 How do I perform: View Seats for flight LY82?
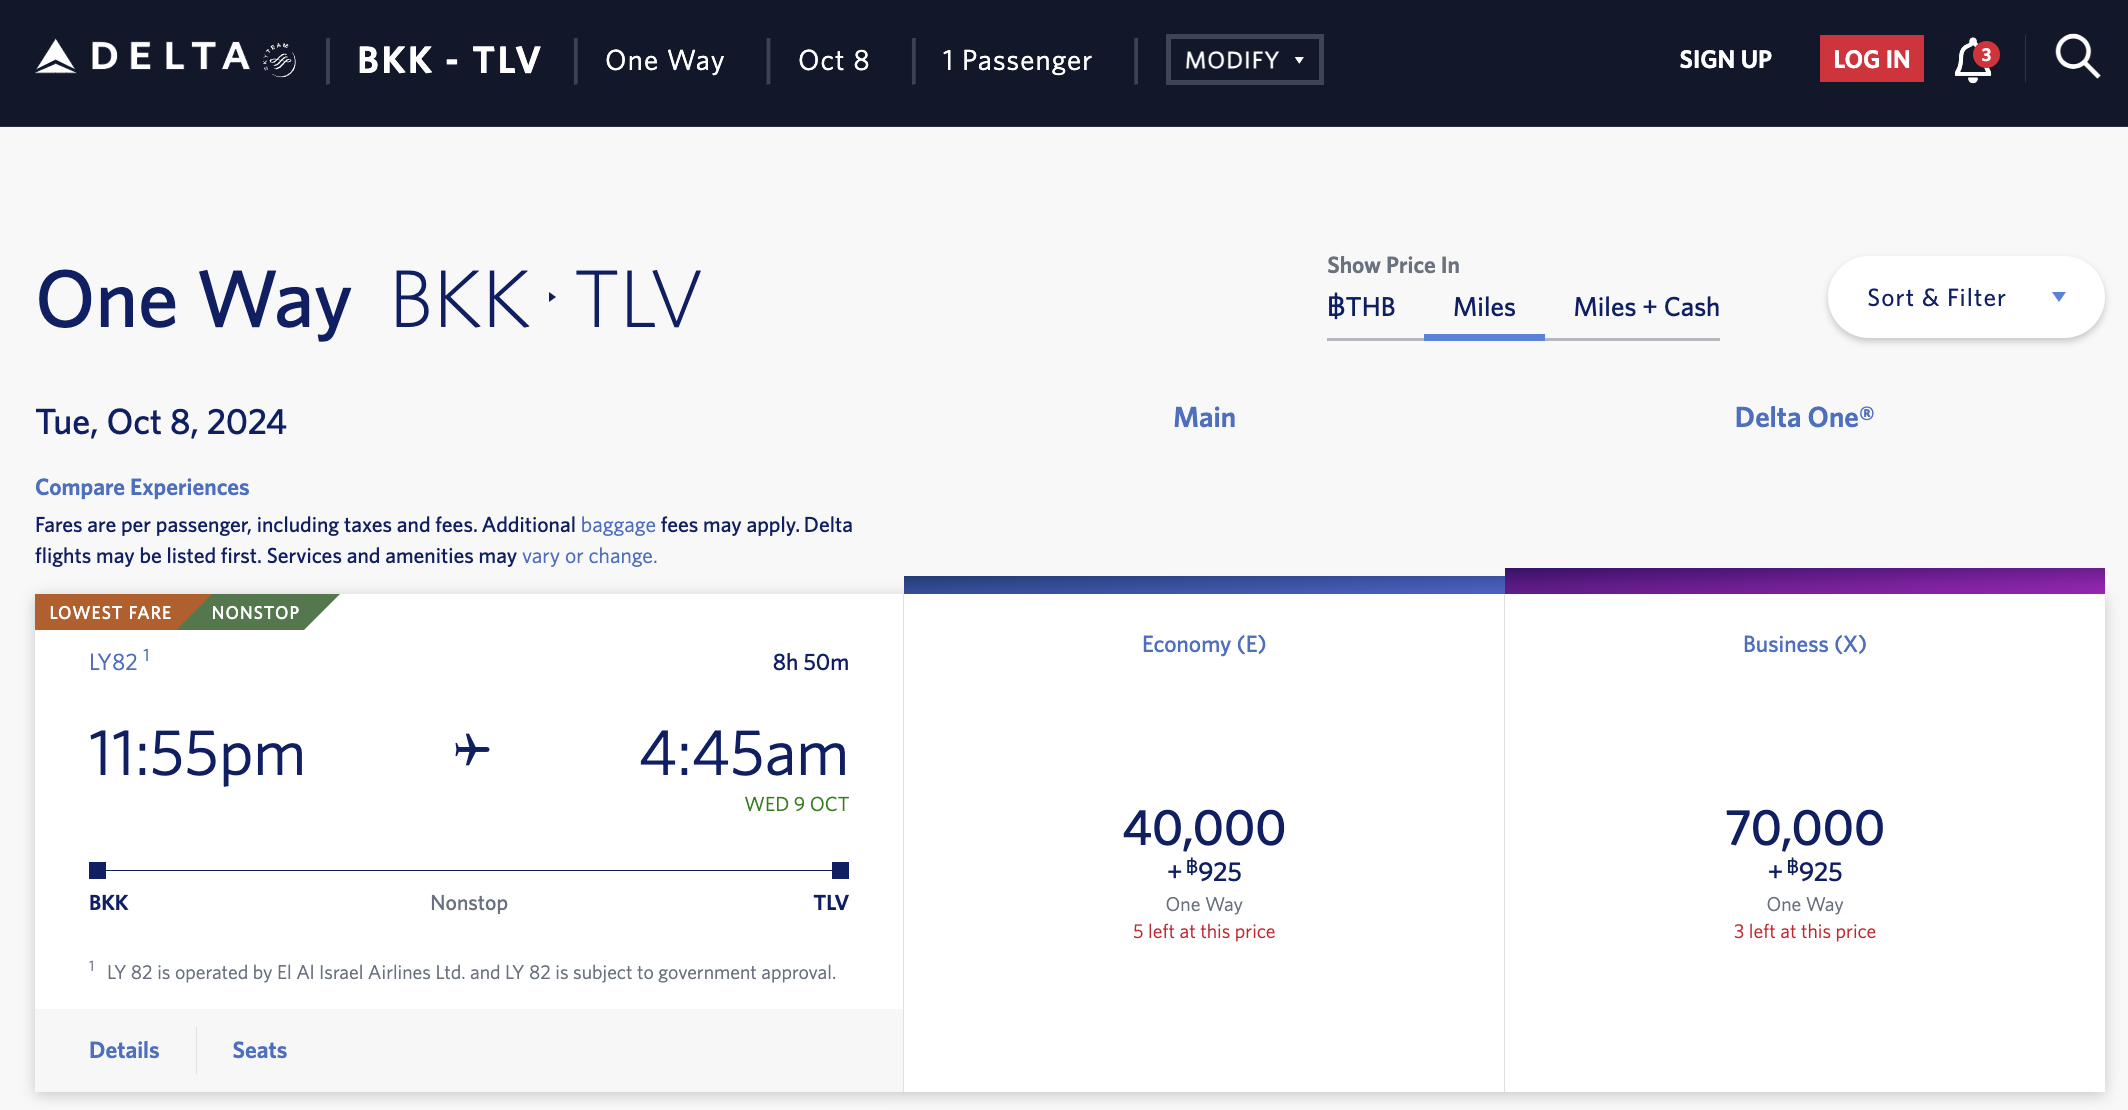point(259,1050)
